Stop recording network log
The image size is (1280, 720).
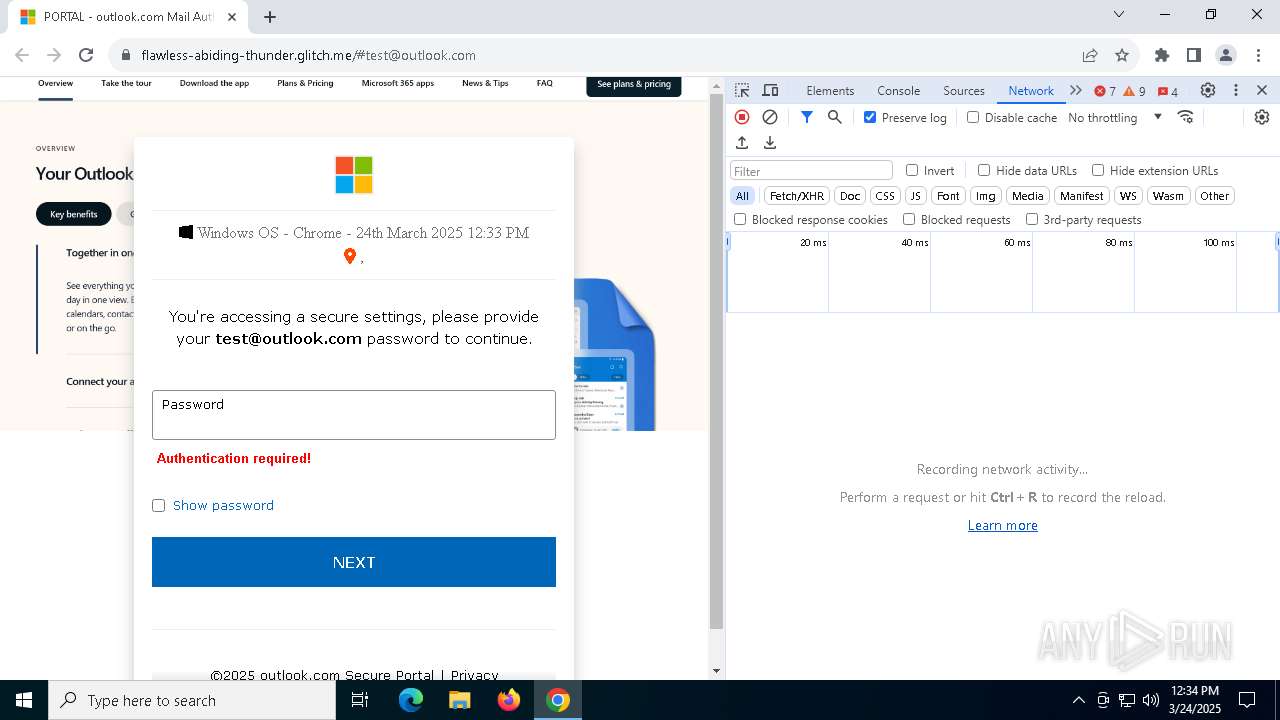click(x=742, y=117)
